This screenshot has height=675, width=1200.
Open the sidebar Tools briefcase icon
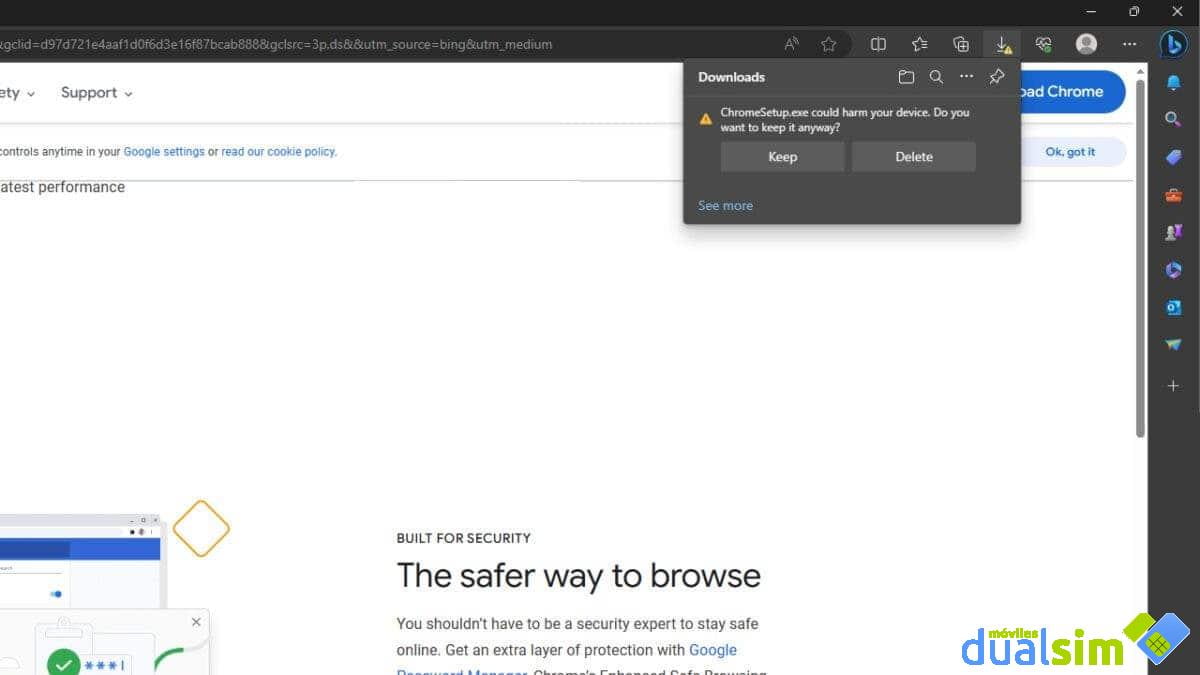(1173, 195)
